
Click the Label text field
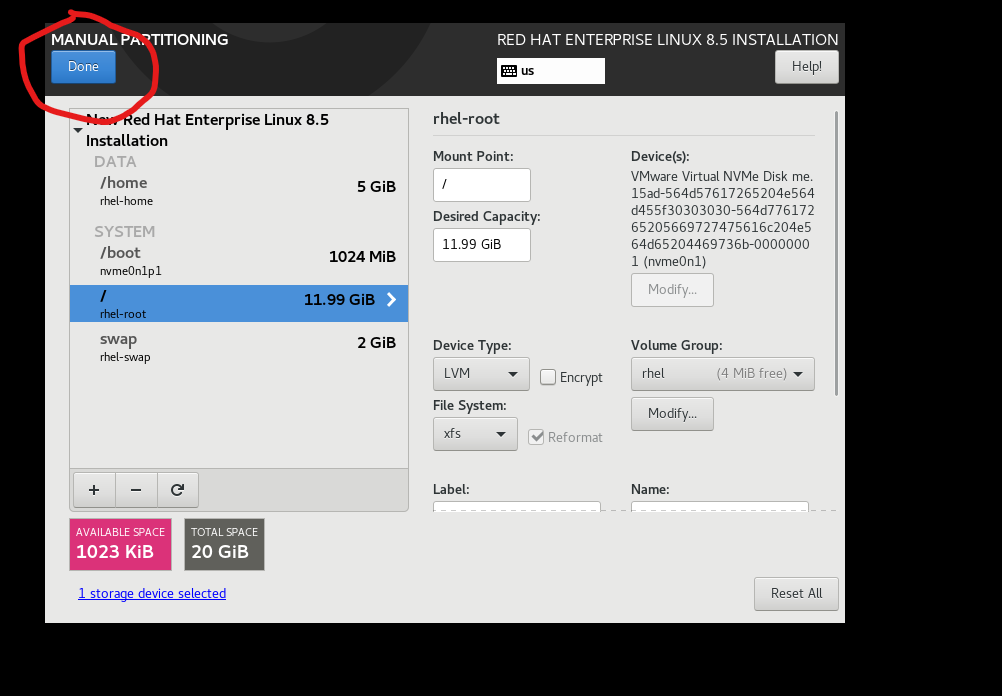[517, 507]
